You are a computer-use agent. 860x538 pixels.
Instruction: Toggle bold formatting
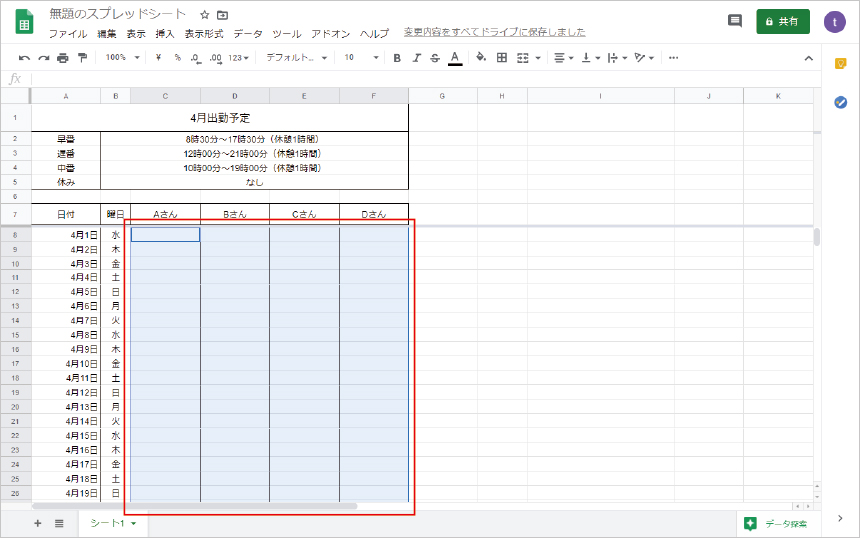pos(397,58)
